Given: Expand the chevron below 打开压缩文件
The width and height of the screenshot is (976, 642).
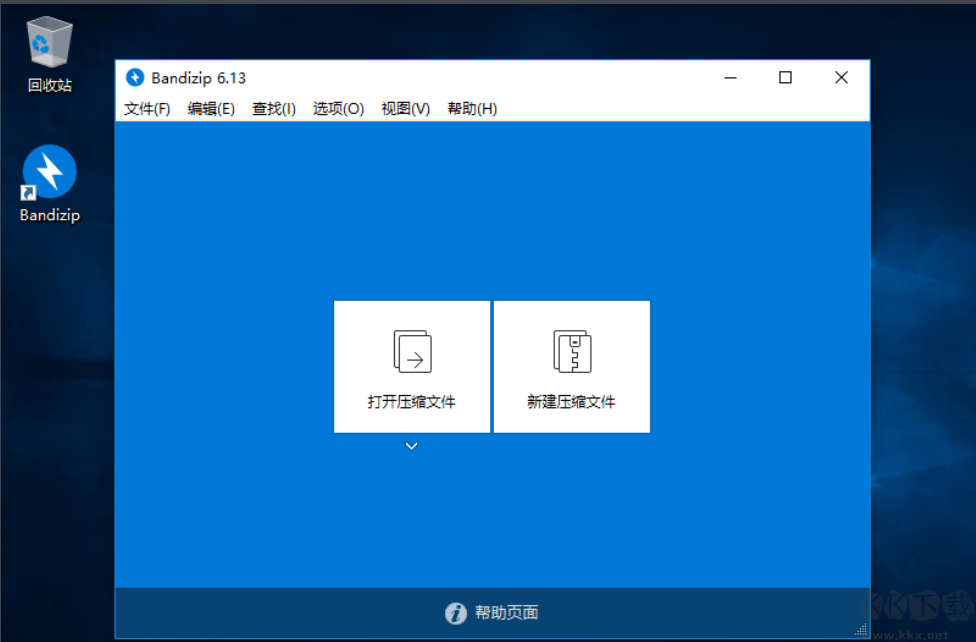Looking at the screenshot, I should pos(411,445).
